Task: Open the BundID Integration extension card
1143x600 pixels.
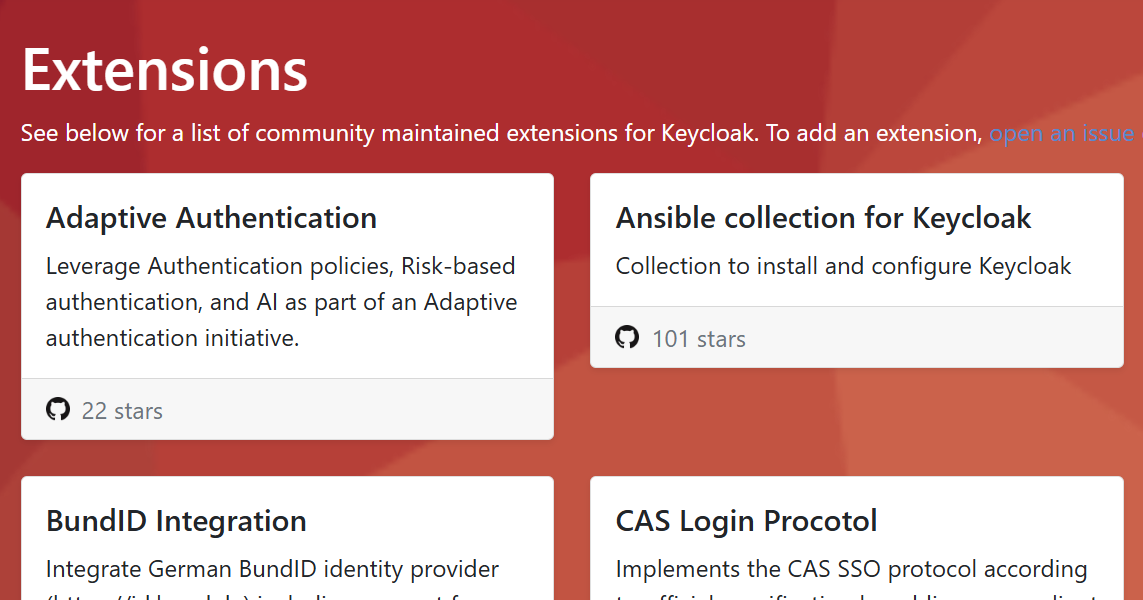Action: (x=287, y=540)
